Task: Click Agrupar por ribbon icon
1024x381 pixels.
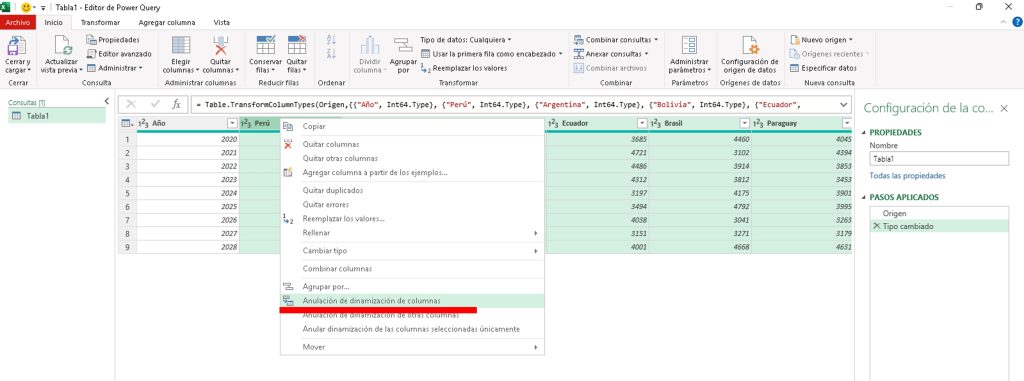Action: [403, 46]
